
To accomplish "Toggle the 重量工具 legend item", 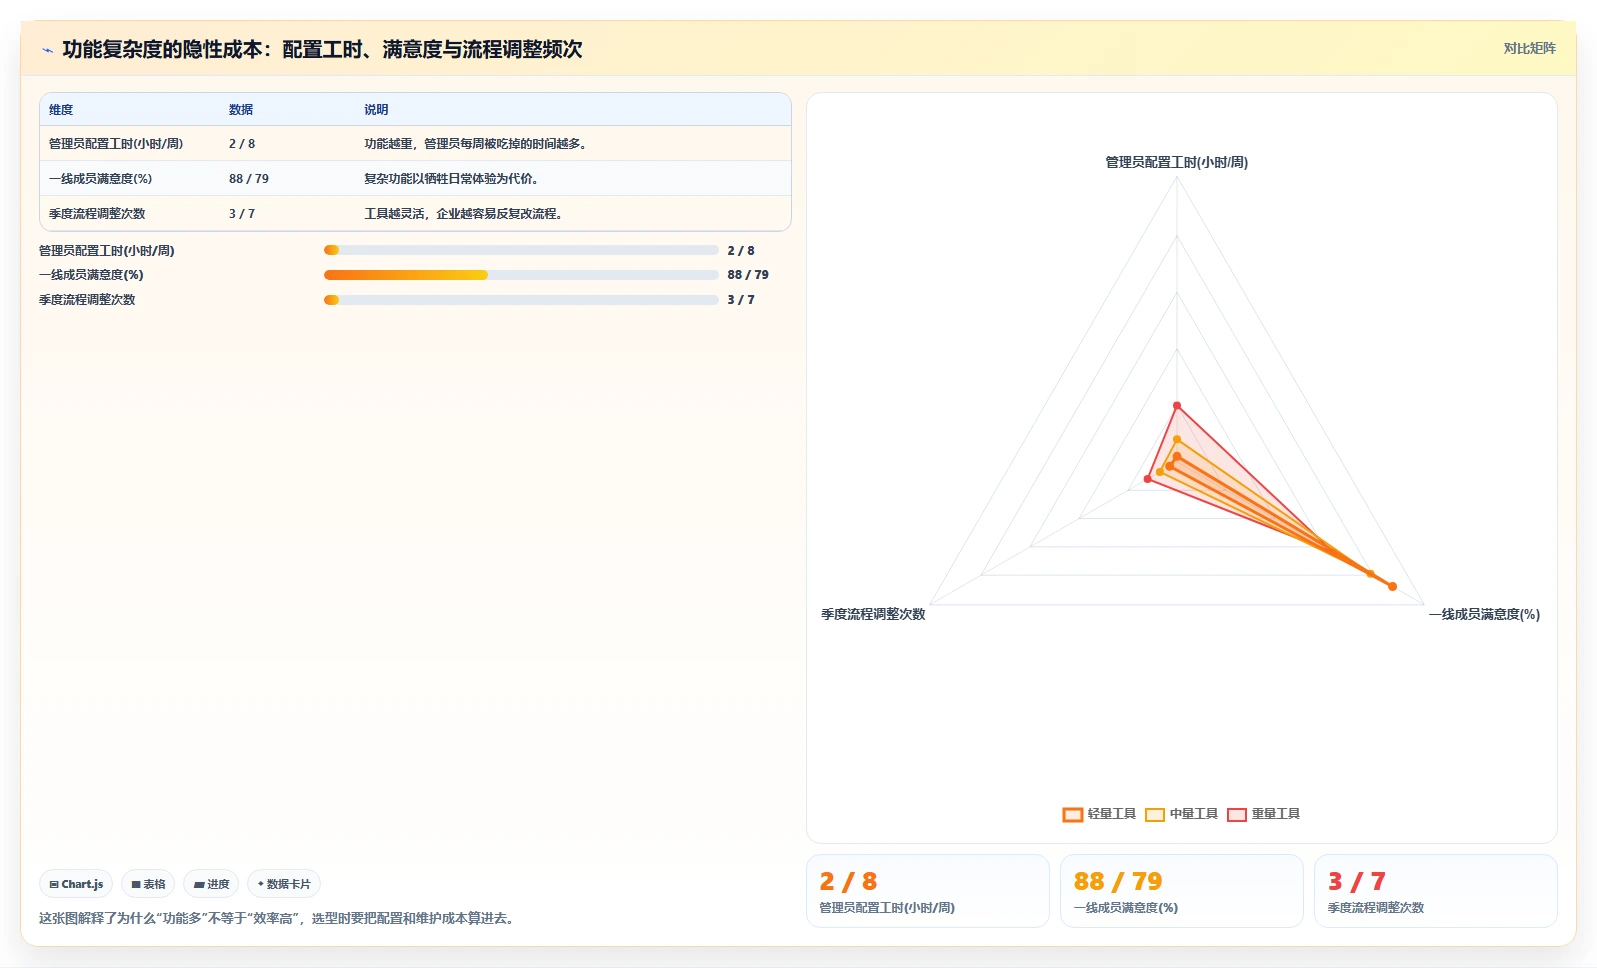I will pyautogui.click(x=1263, y=814).
